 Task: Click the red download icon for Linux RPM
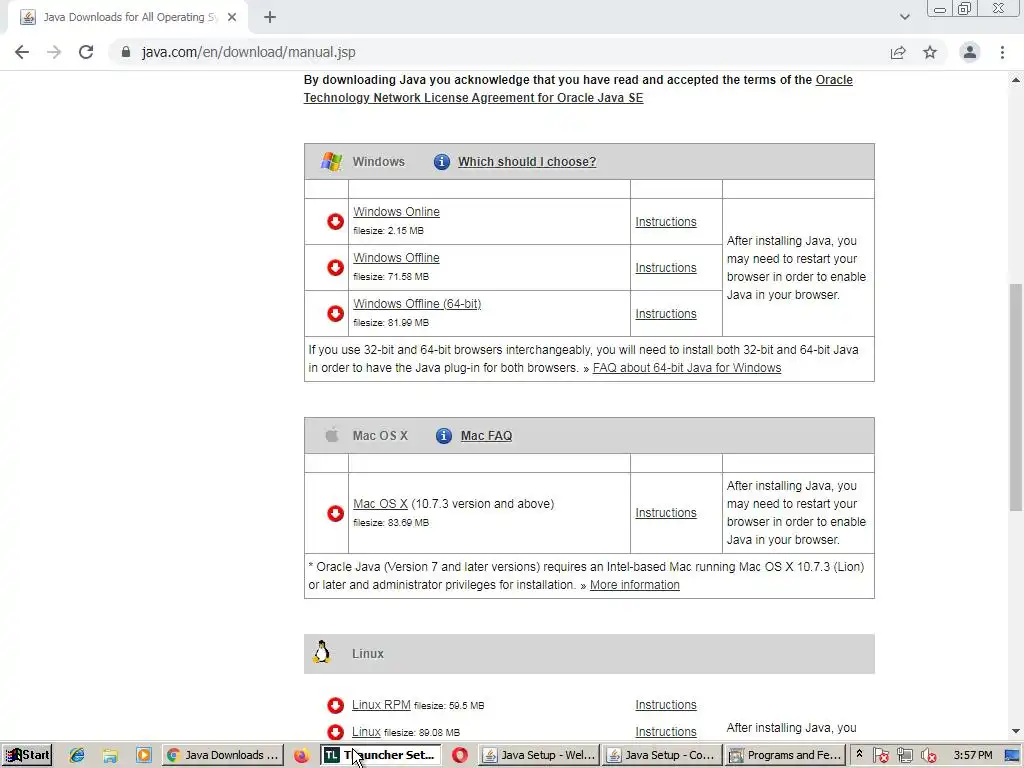pos(335,705)
